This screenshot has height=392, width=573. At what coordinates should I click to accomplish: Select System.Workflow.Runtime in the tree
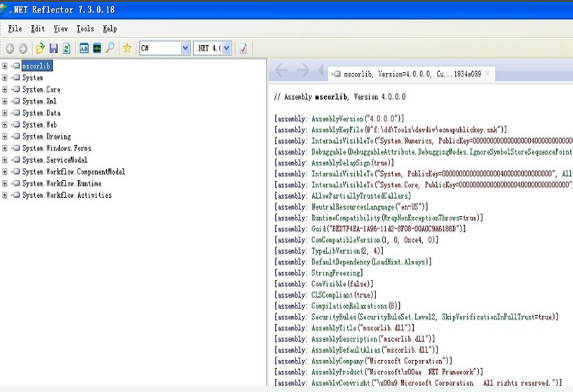pyautogui.click(x=62, y=183)
